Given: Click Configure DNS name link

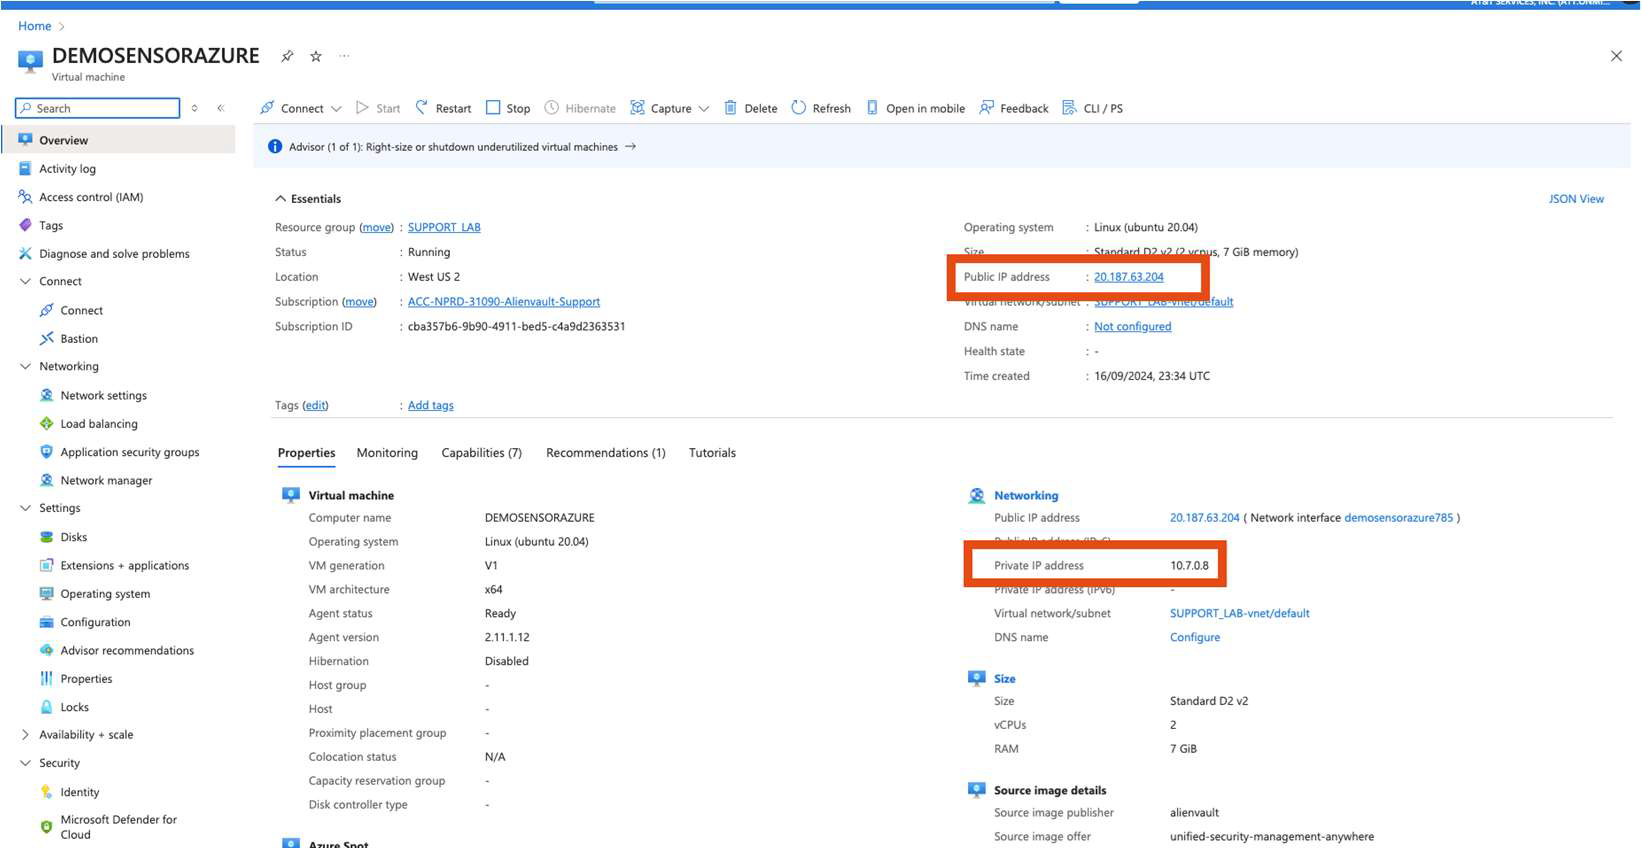Looking at the screenshot, I should [1195, 638].
